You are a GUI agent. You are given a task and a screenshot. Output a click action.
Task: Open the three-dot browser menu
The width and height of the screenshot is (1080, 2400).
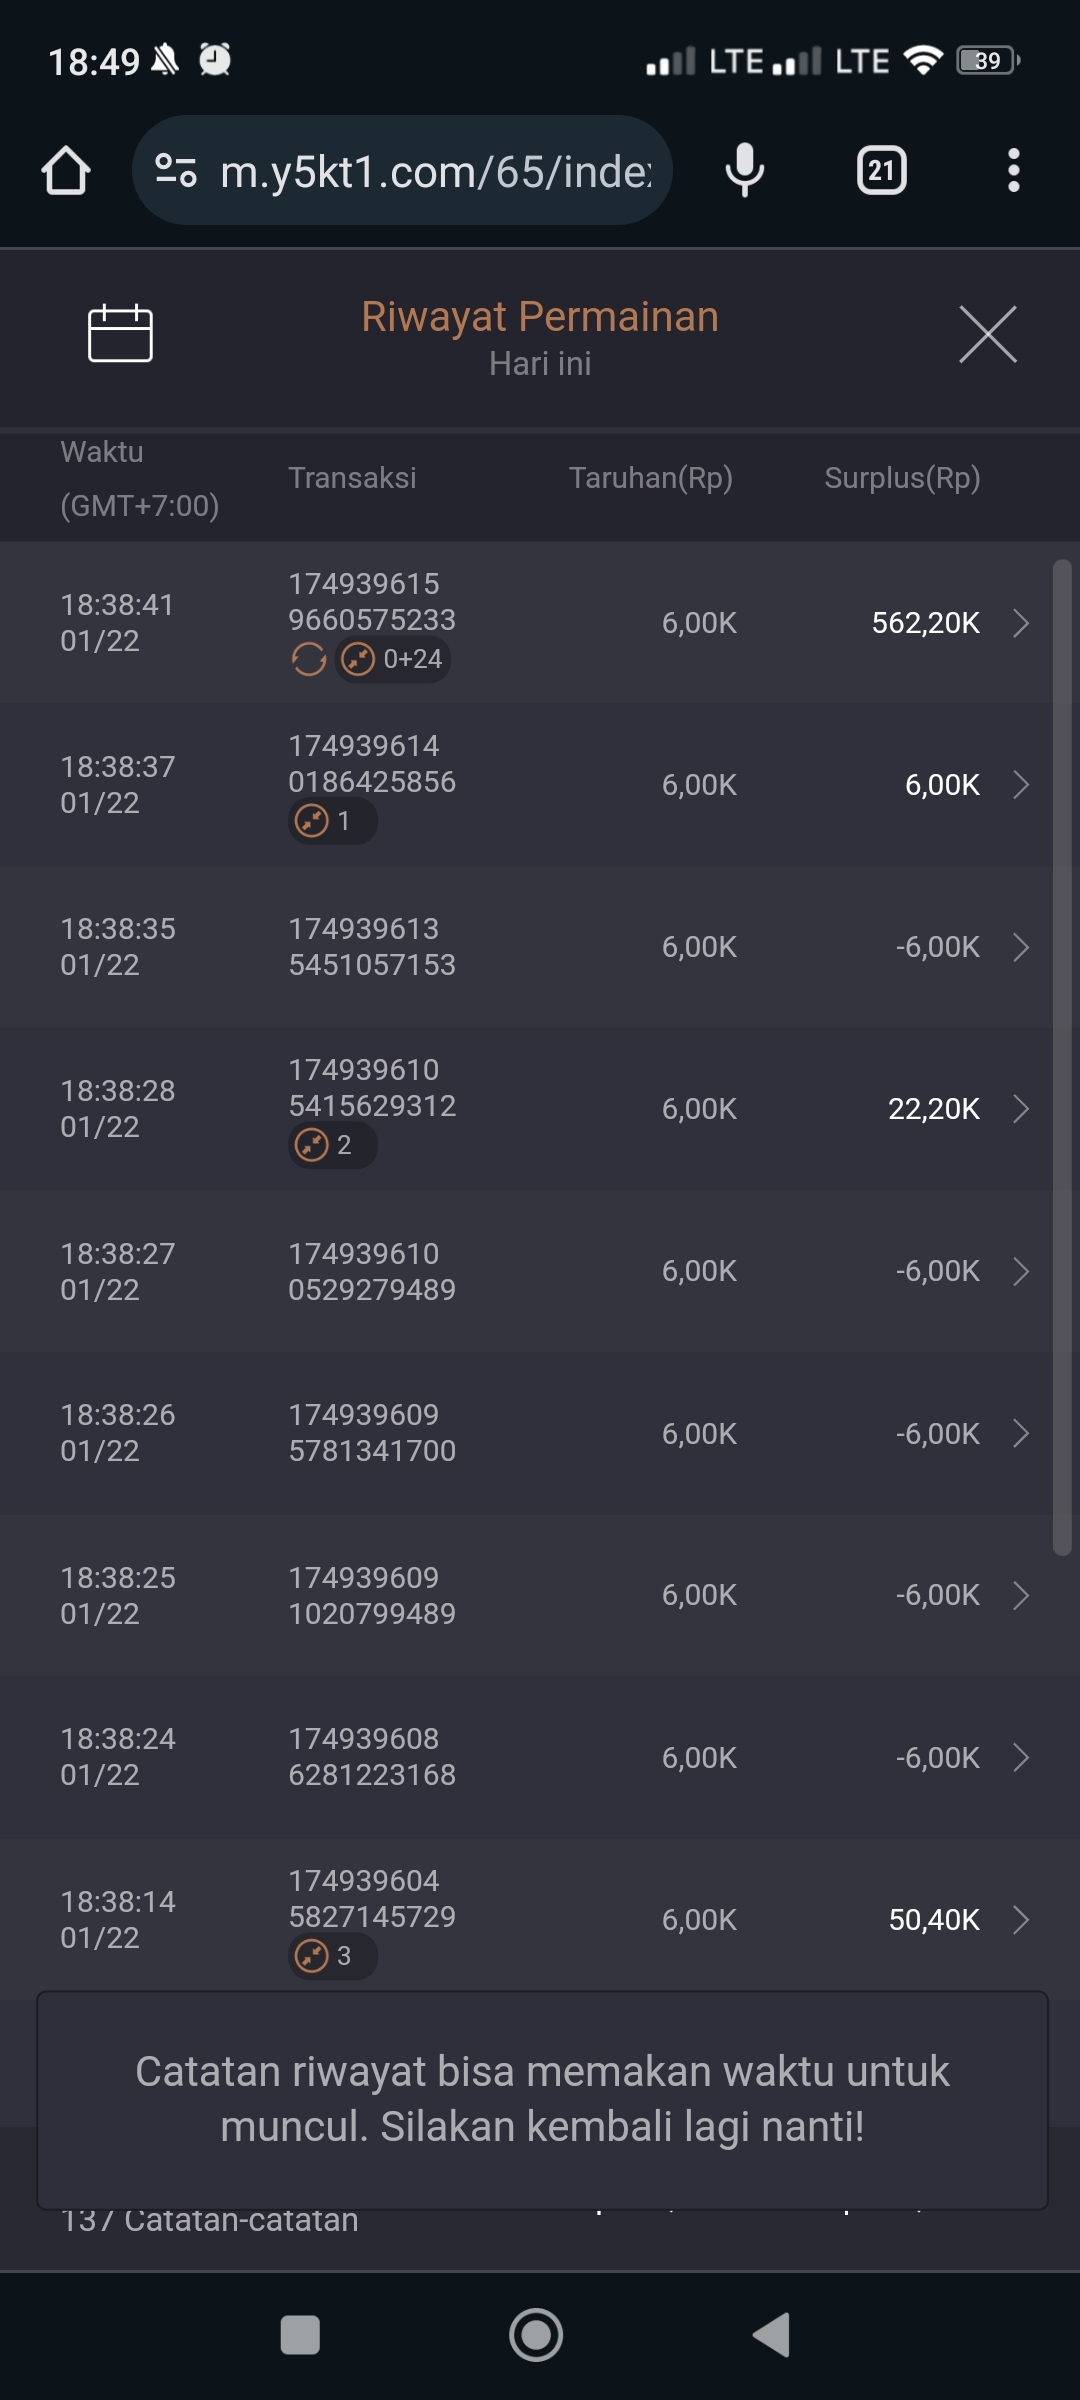tap(1013, 171)
